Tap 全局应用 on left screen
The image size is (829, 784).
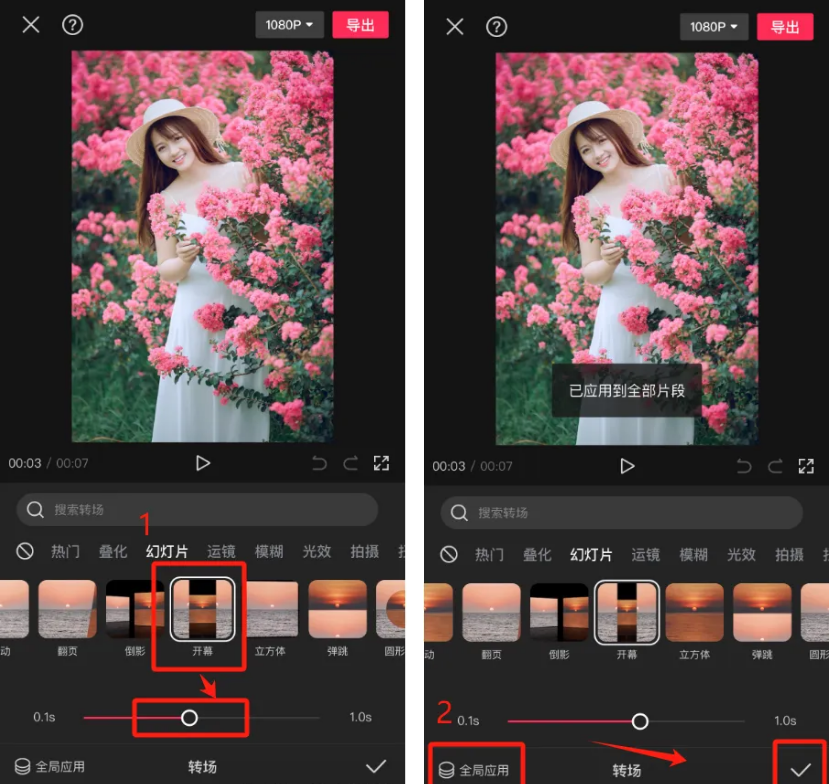tap(51, 767)
